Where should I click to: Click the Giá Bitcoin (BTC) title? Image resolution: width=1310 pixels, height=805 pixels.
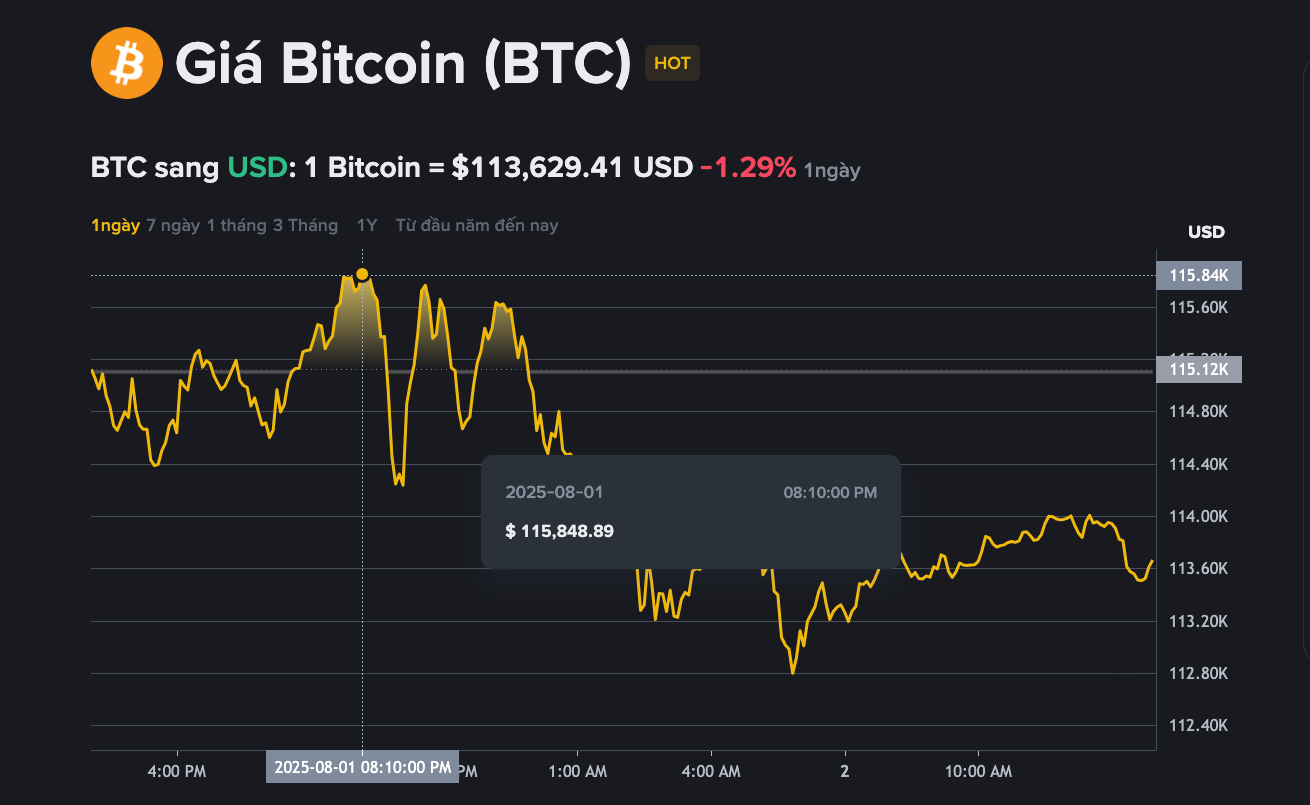coord(400,62)
